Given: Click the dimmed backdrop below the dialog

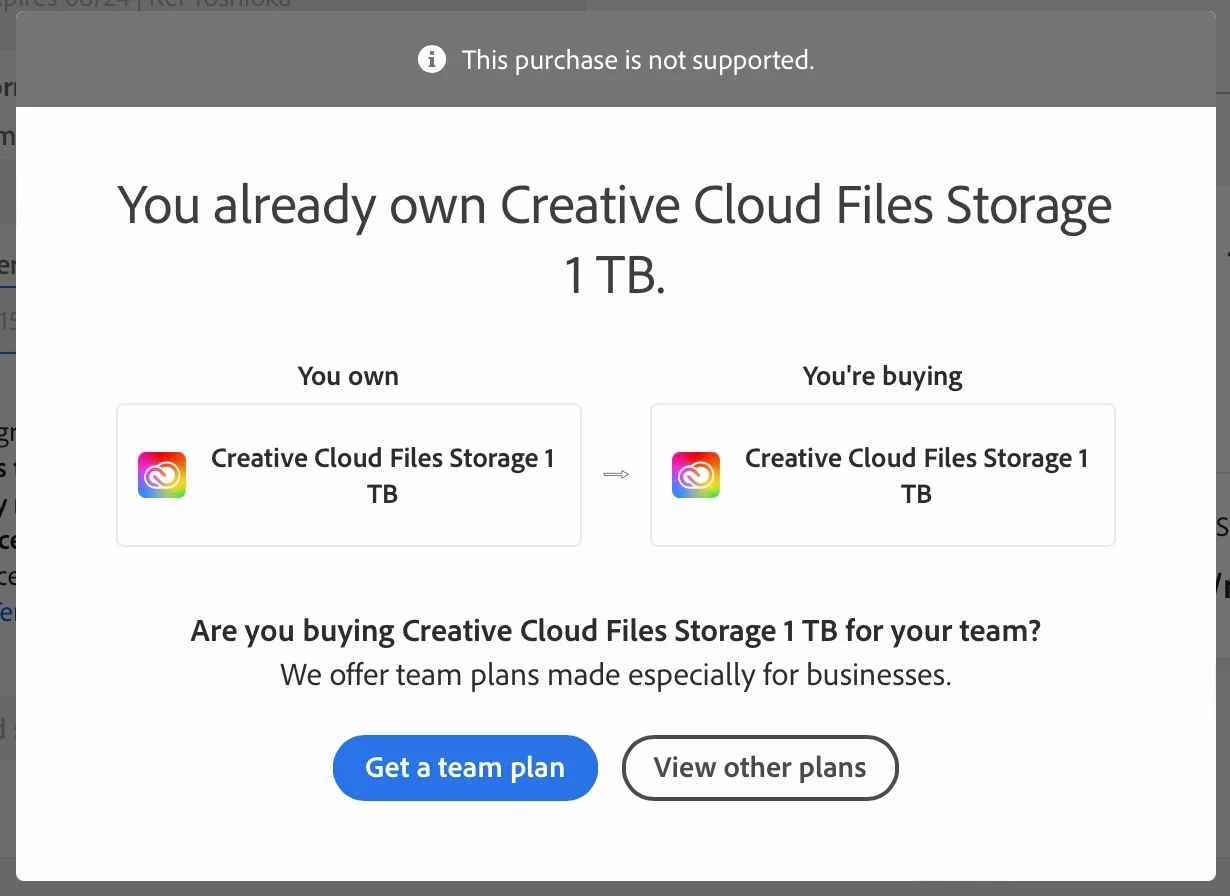Looking at the screenshot, I should click(x=615, y=889).
